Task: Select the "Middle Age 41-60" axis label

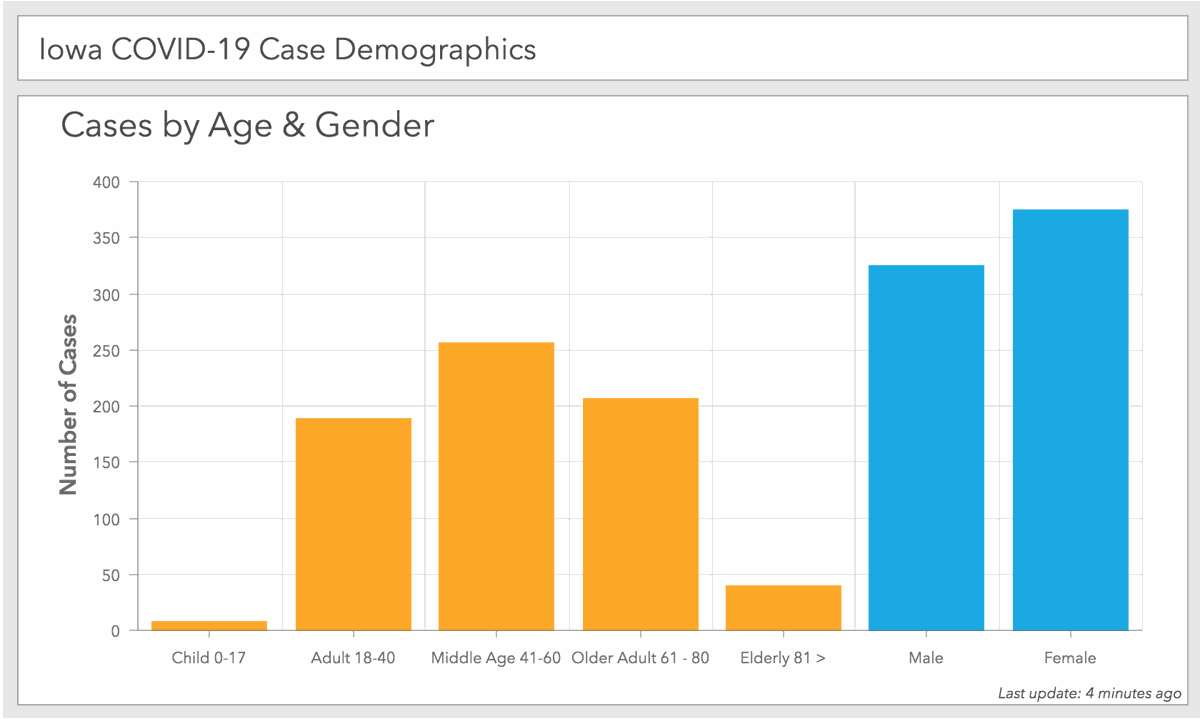Action: click(497, 658)
